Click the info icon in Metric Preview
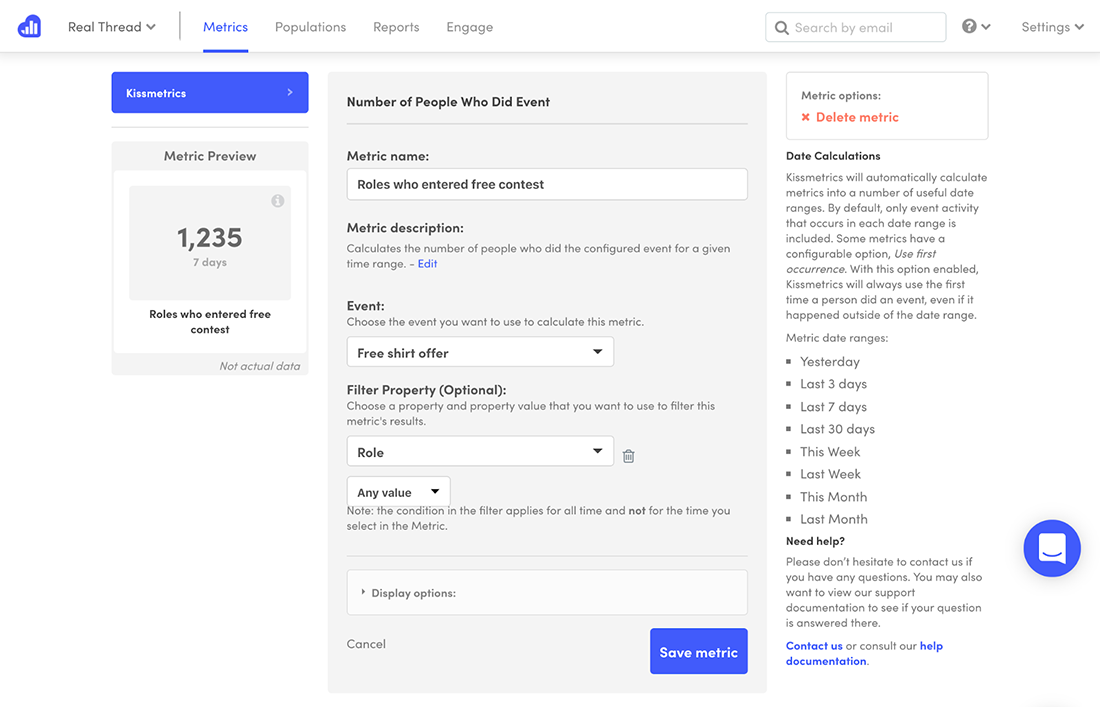1100x707 pixels. [x=278, y=201]
